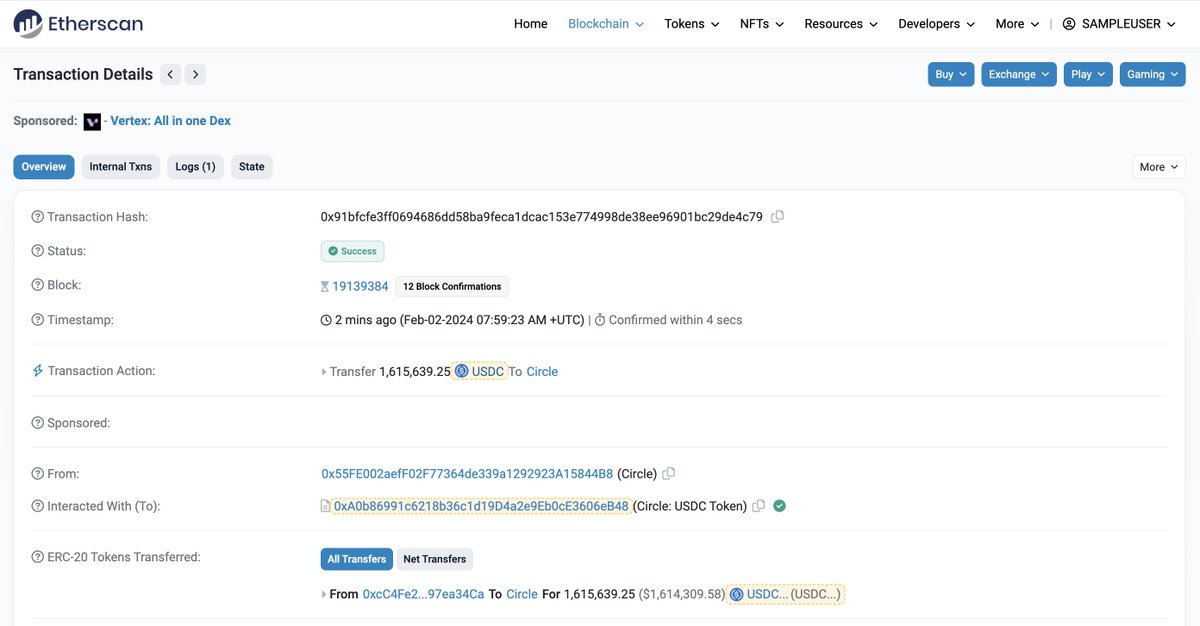1200x626 pixels.
Task: Click the Etherscan logo
Action: [x=78, y=23]
